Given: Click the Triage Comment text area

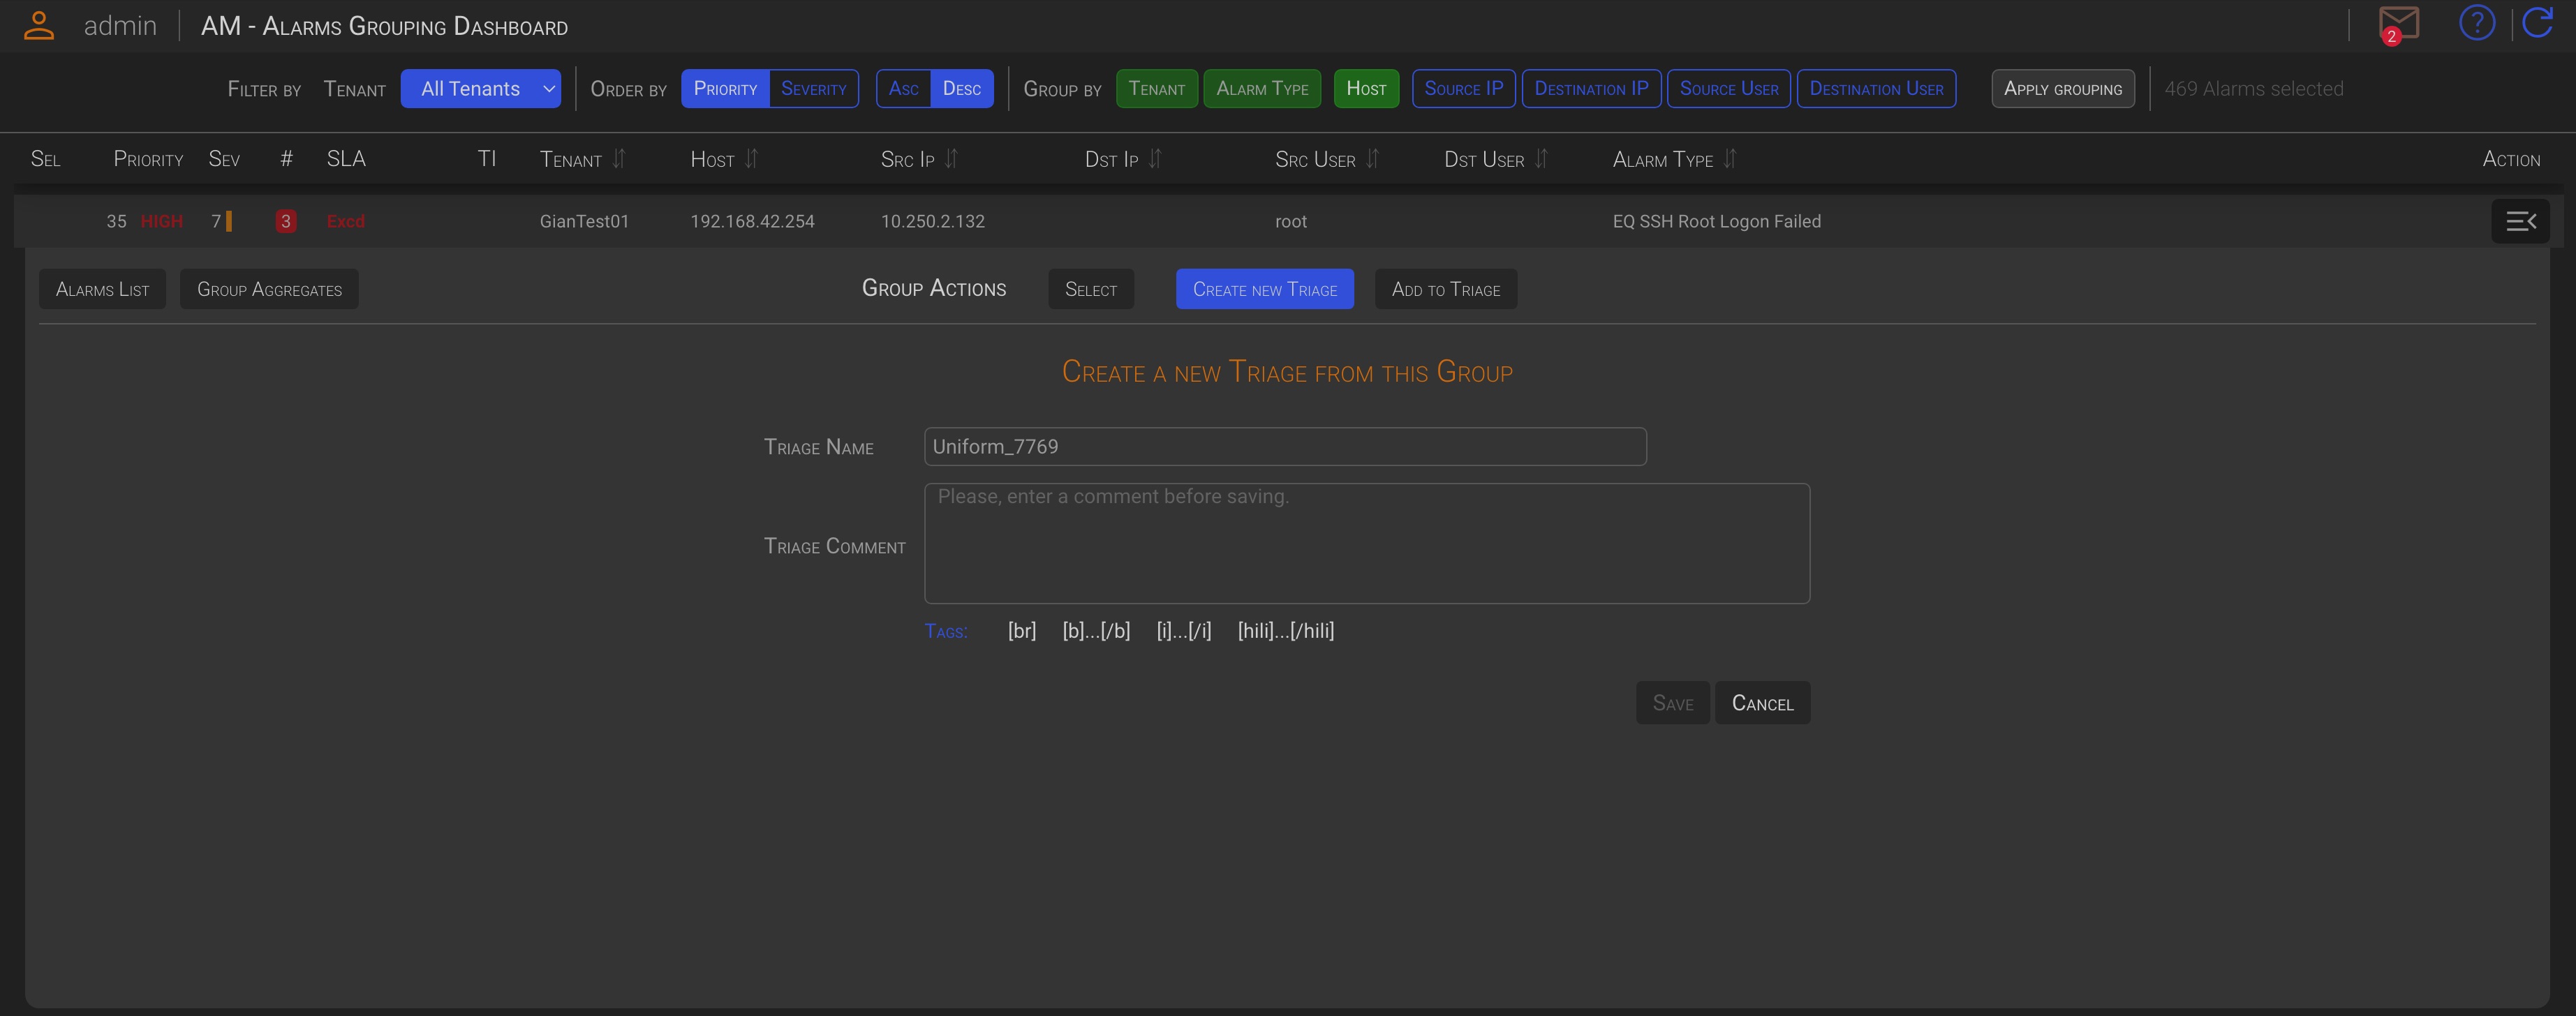Looking at the screenshot, I should [x=1366, y=544].
